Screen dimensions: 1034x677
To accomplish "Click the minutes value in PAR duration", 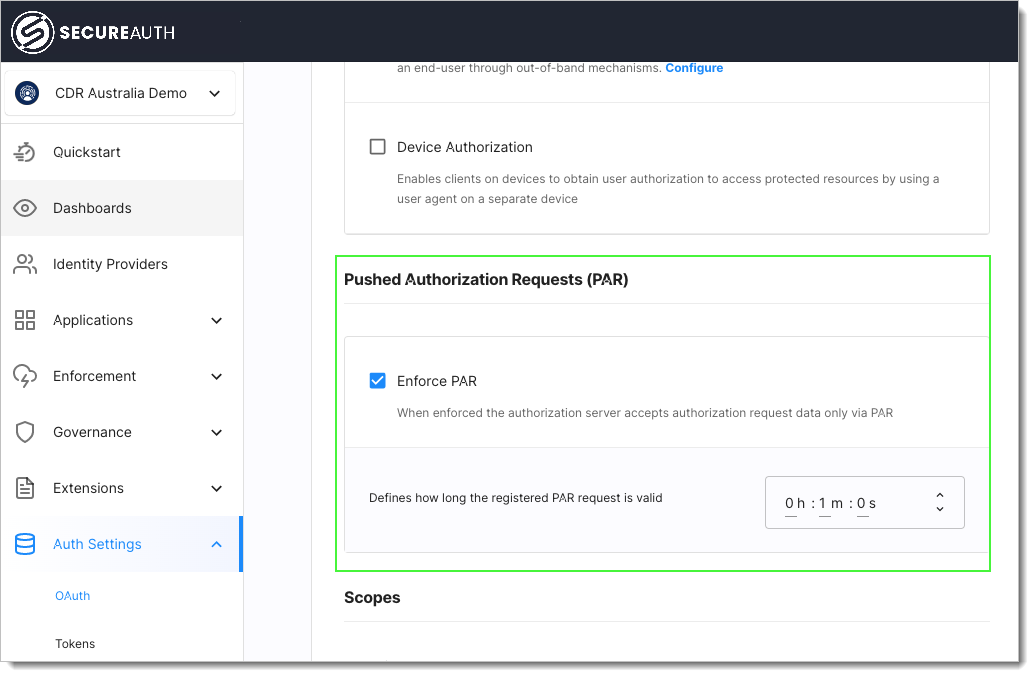I will click(x=824, y=504).
